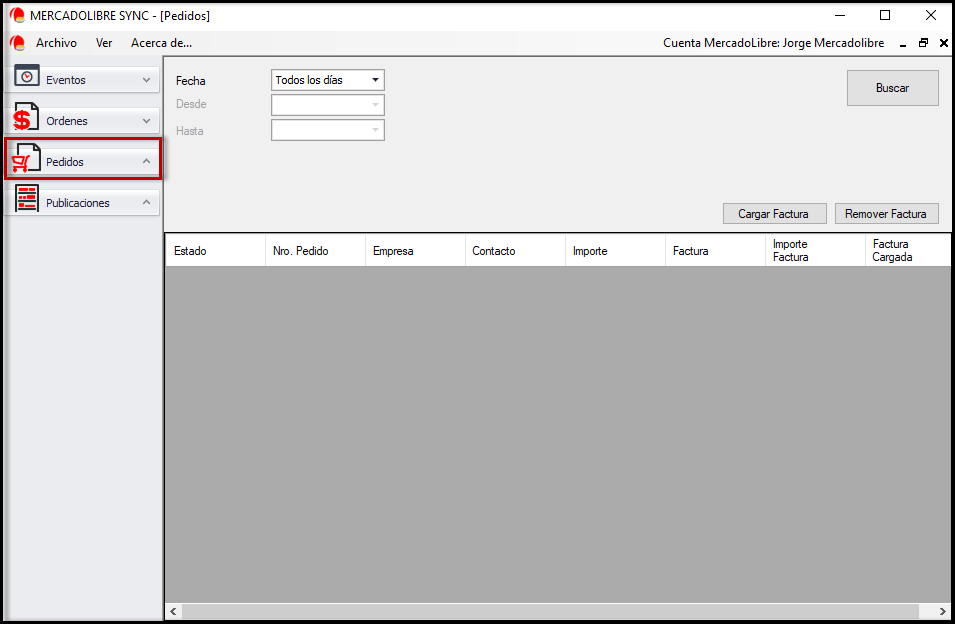Open the Acerca de... menu
Screen dimensions: 955x624
click(161, 43)
